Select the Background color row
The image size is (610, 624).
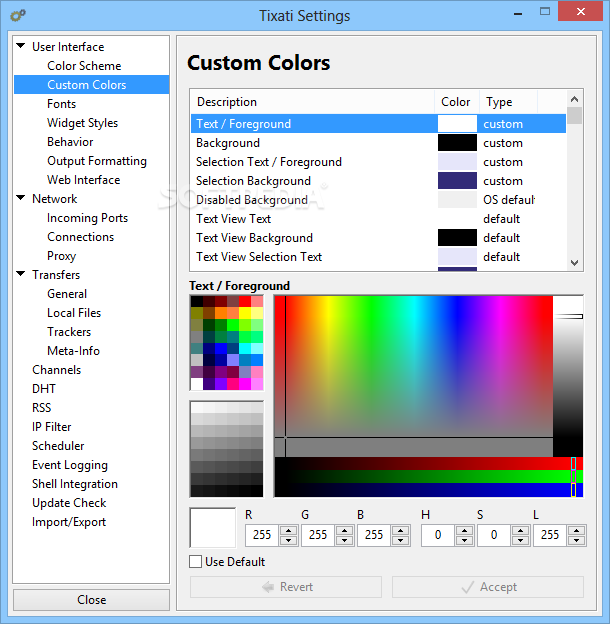pyautogui.click(x=378, y=143)
